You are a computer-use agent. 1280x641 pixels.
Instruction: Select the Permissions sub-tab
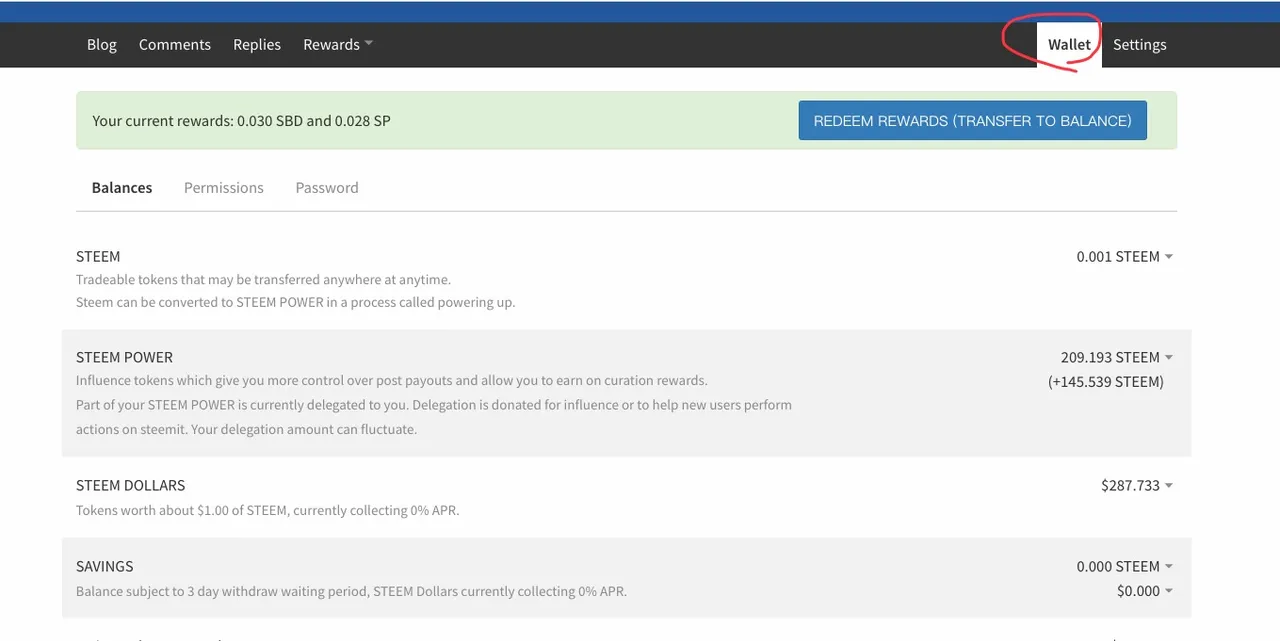coord(224,187)
